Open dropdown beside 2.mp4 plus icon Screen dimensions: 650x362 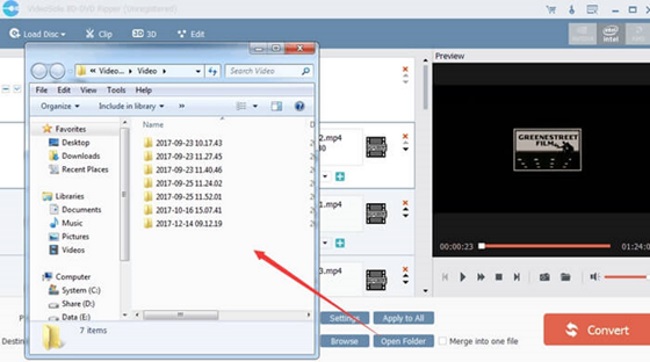tap(325, 177)
